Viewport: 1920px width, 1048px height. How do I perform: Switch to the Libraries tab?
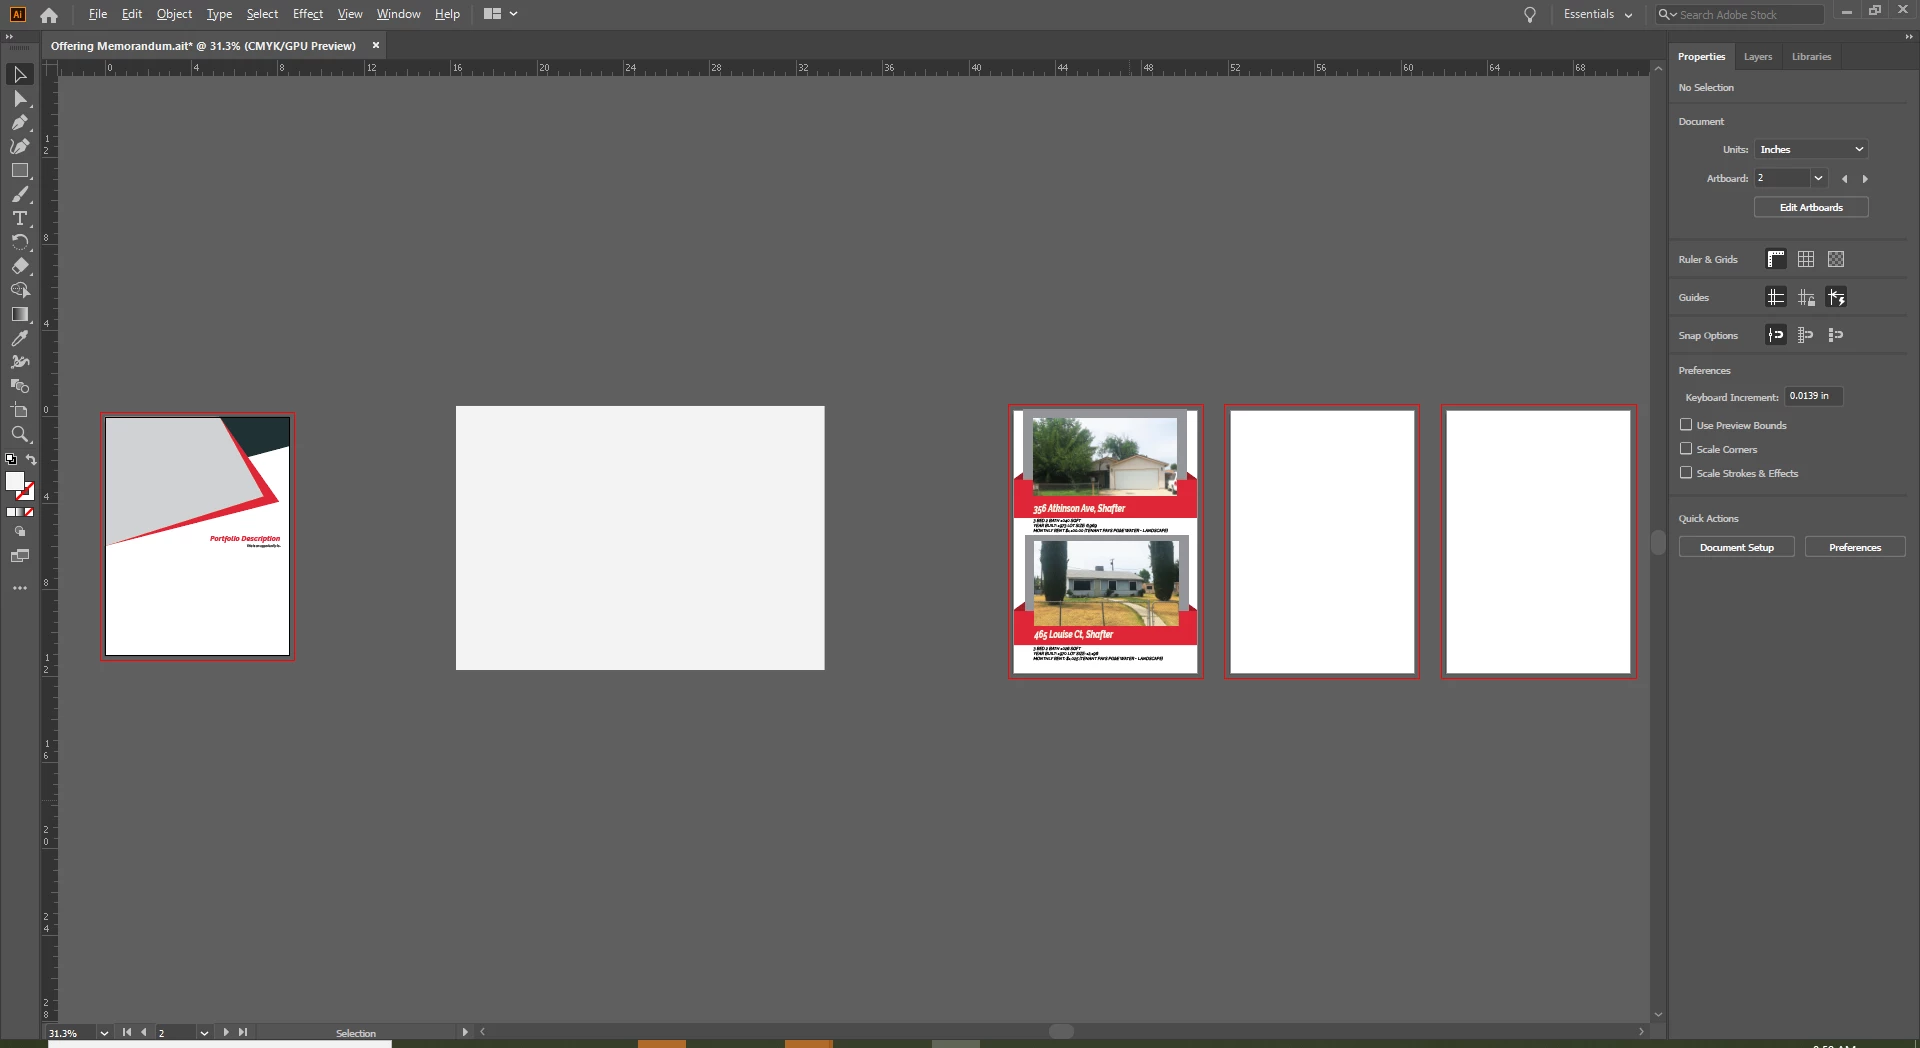[1811, 57]
